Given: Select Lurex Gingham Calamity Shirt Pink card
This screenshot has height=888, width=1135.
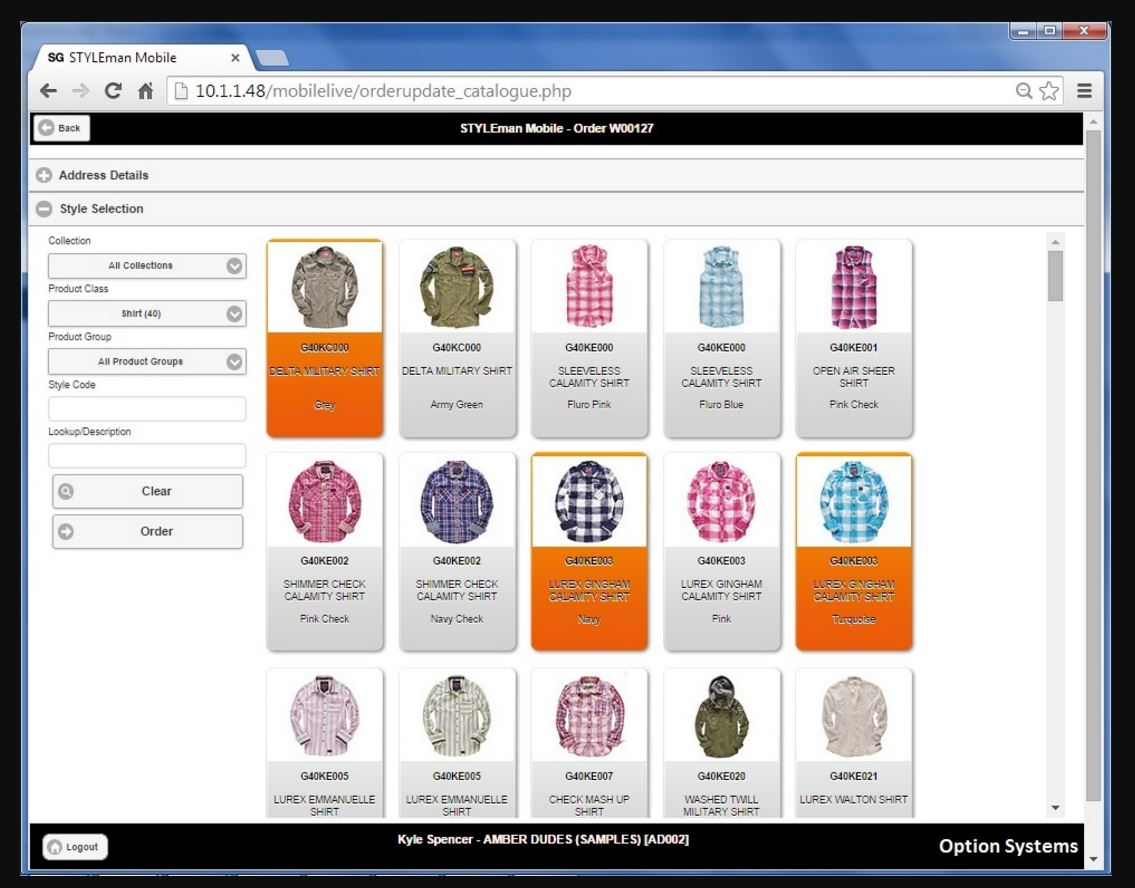Looking at the screenshot, I should point(722,551).
